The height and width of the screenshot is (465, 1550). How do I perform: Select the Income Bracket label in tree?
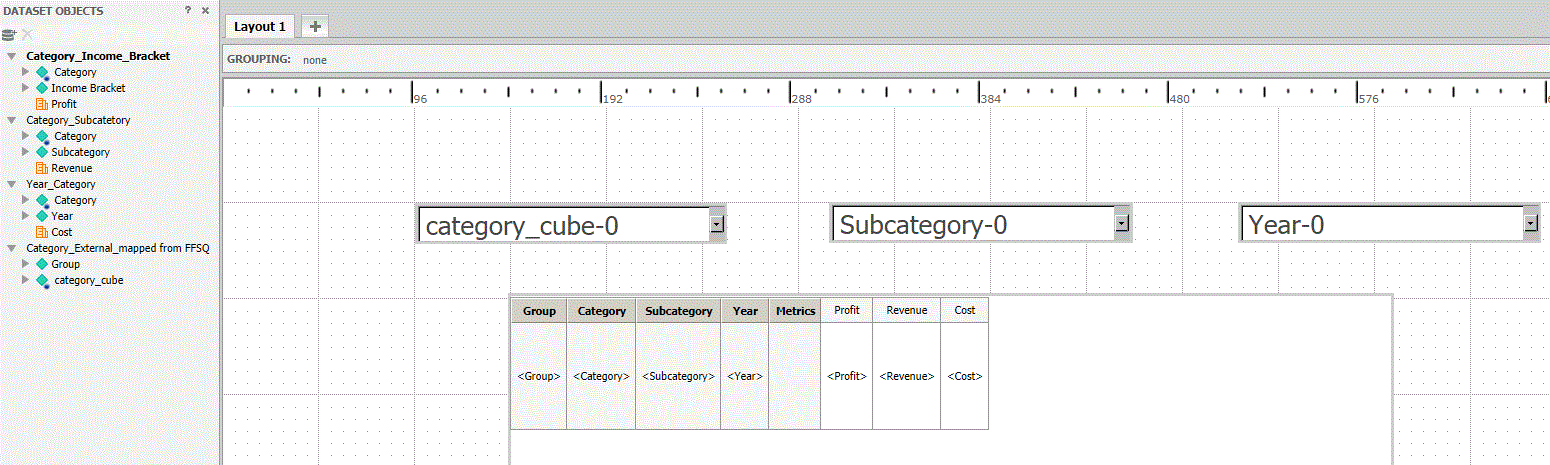[88, 88]
